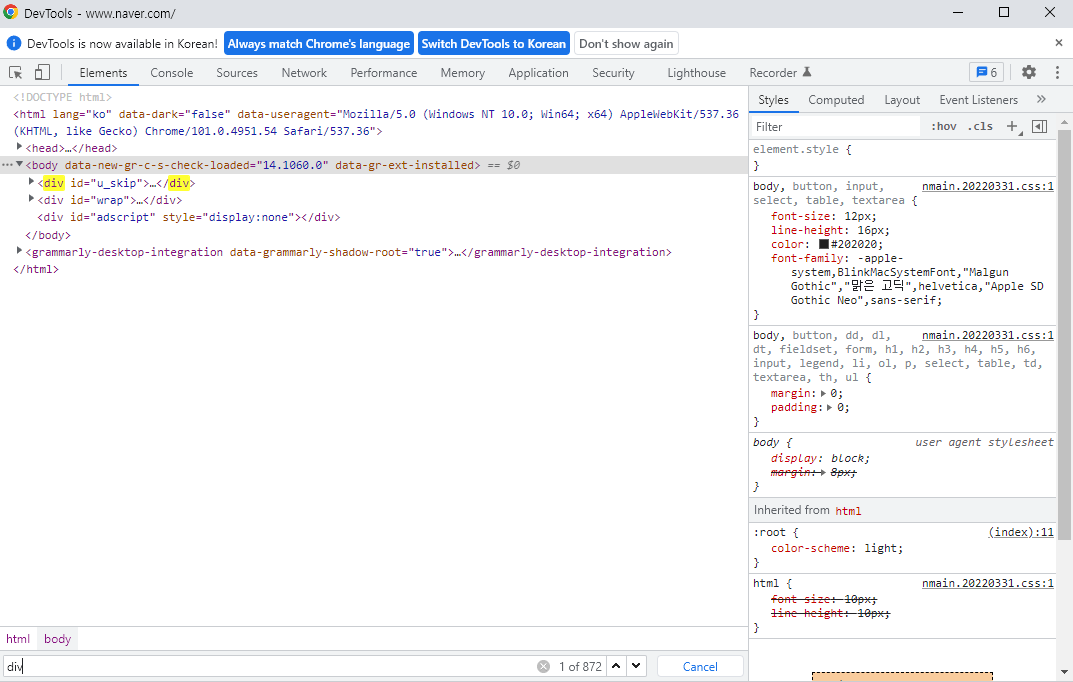The image size is (1073, 682).
Task: Switch to the Elements tab
Action: coord(103,73)
